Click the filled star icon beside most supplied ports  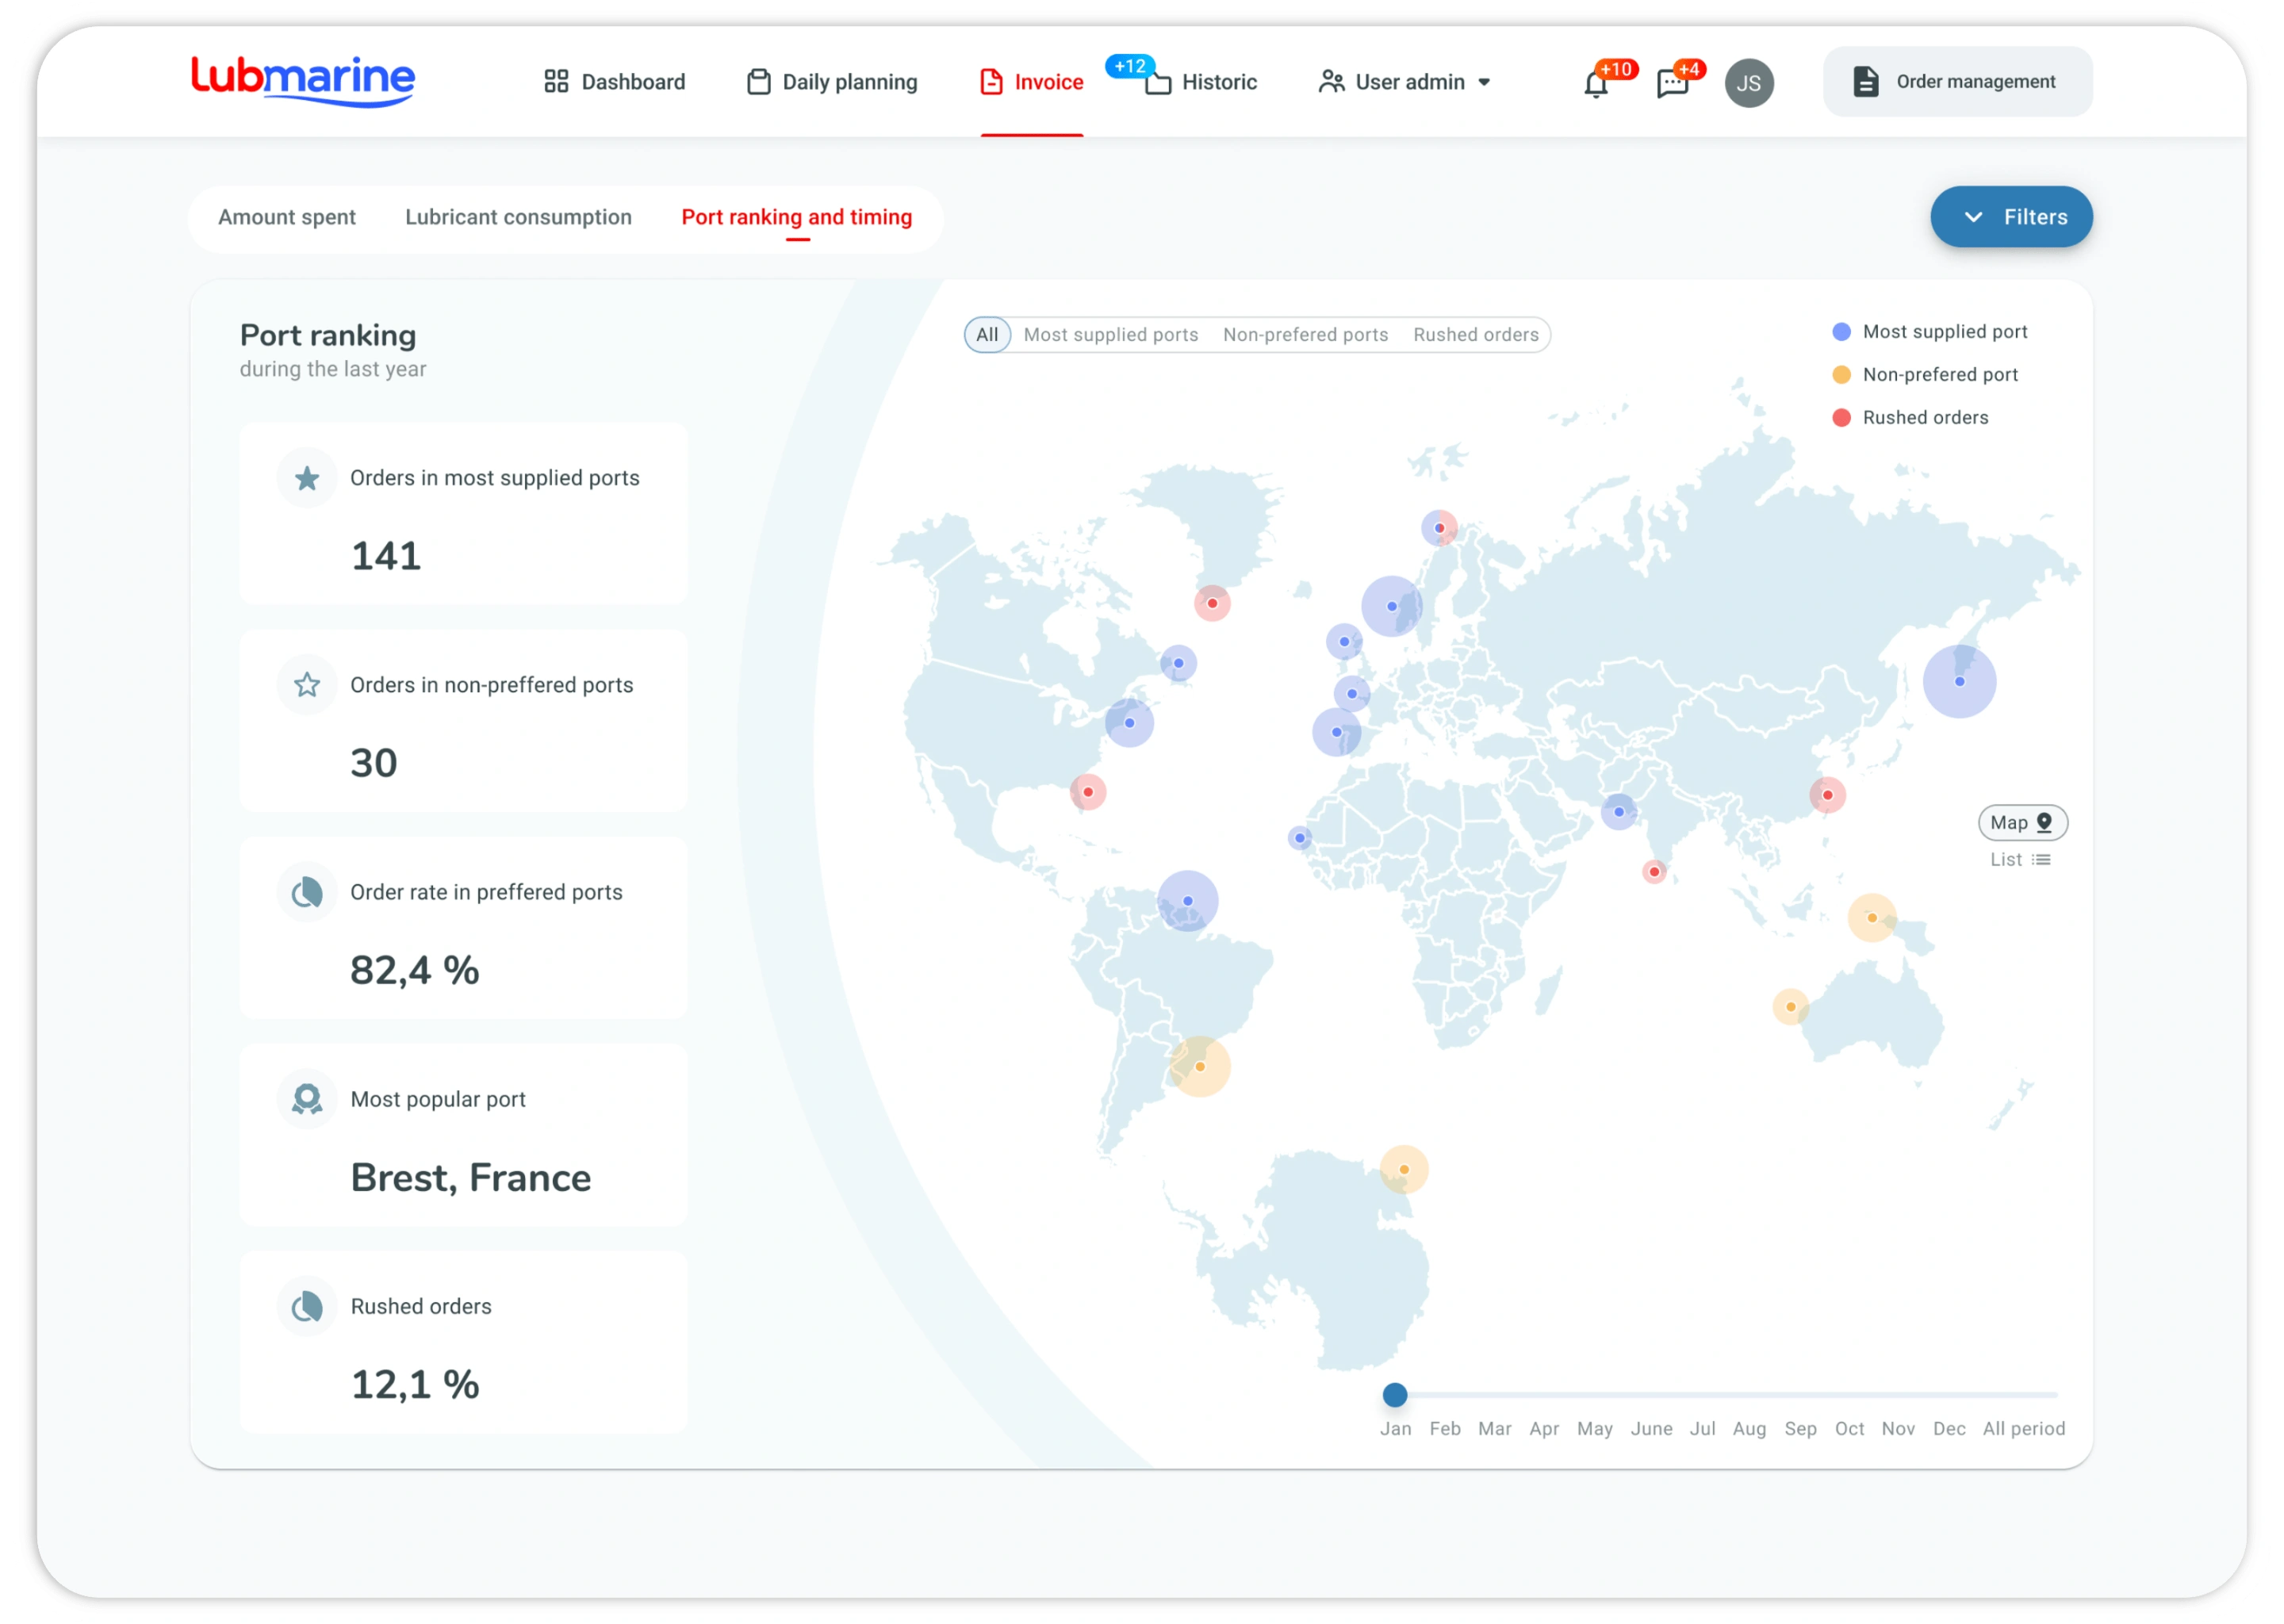click(x=307, y=478)
